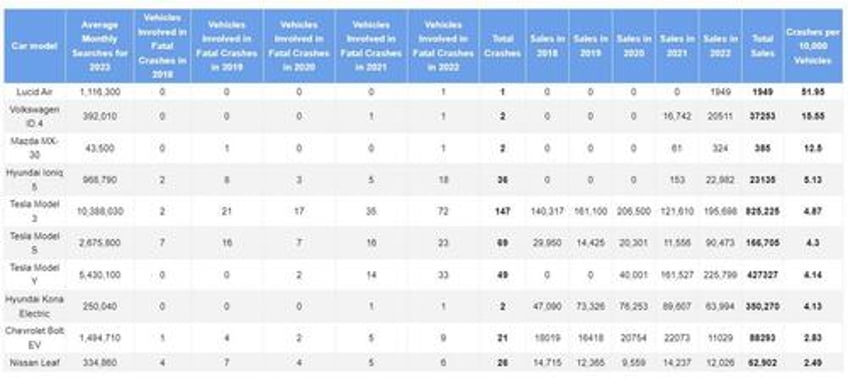Click Chevrolet Bolt EV crash rate '2.83'
The width and height of the screenshot is (848, 378).
click(813, 339)
